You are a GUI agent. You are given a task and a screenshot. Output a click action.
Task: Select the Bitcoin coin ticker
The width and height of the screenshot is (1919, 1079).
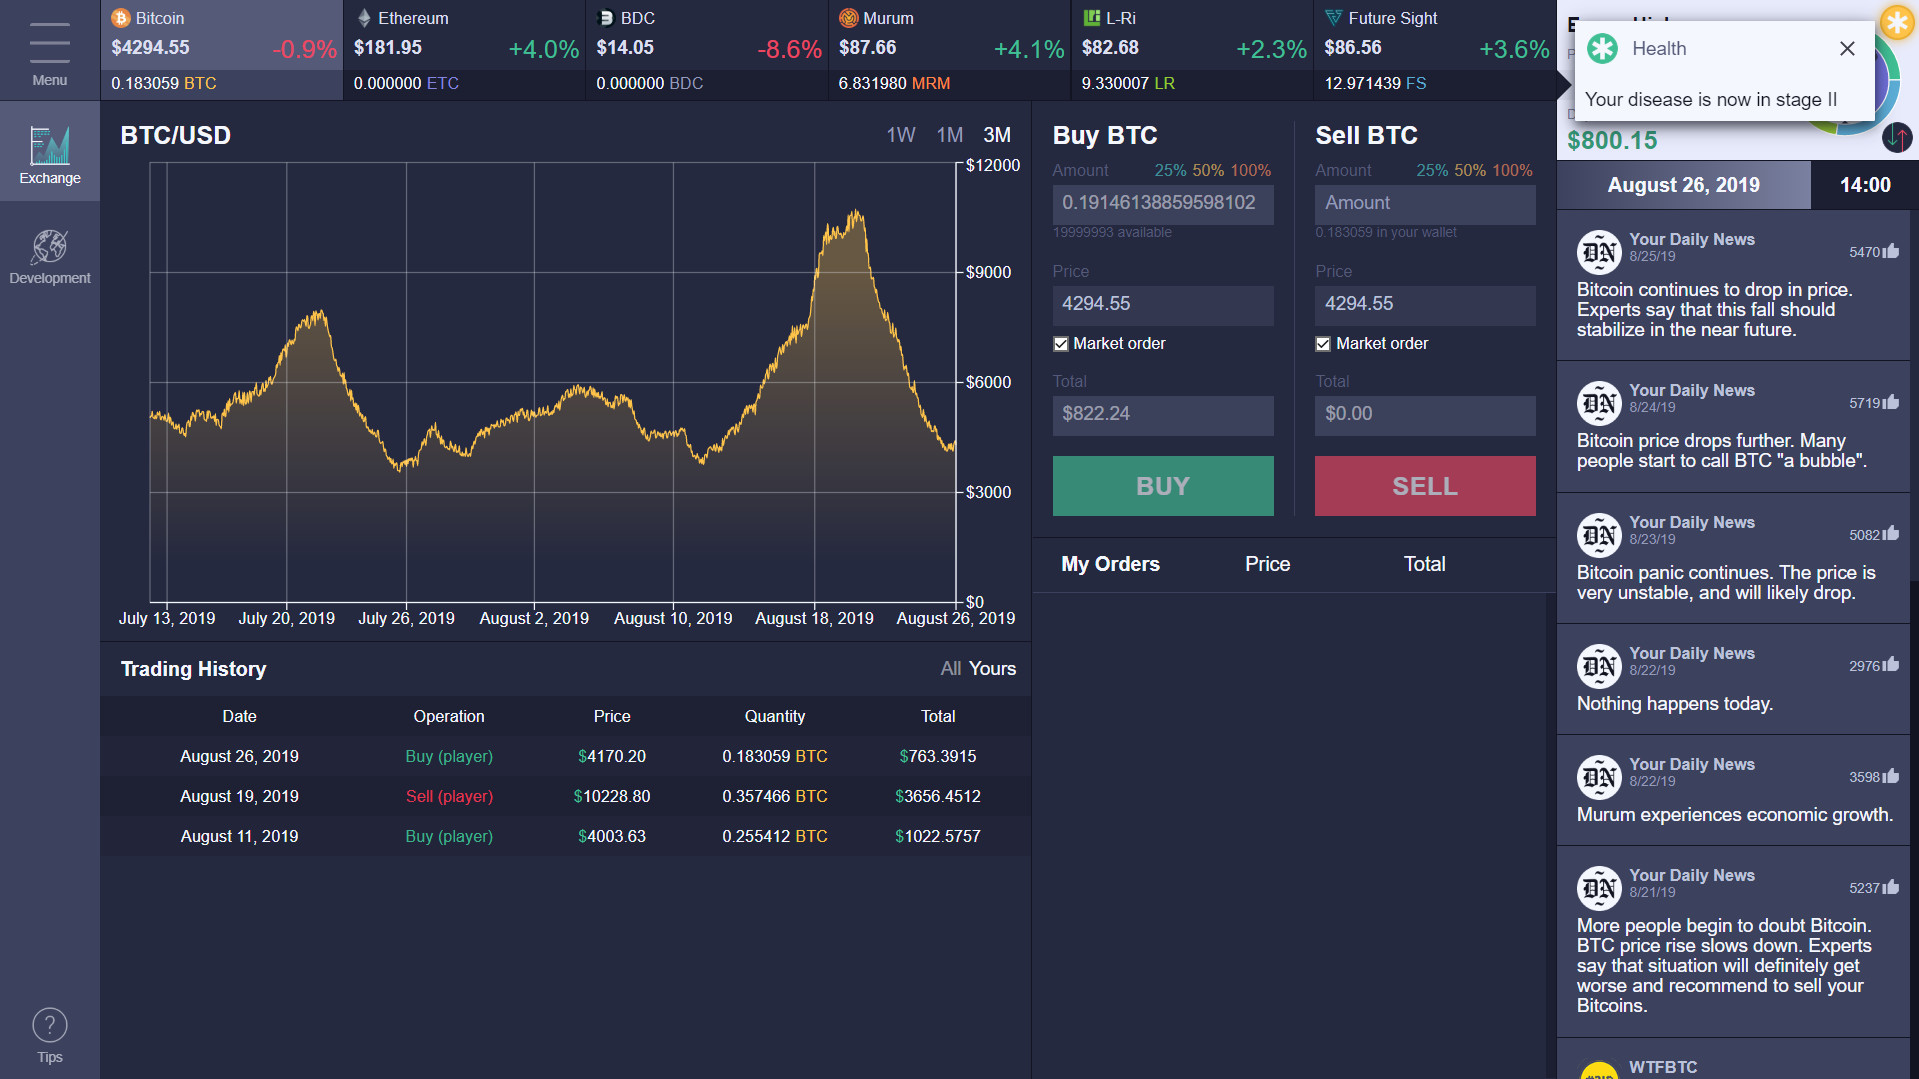click(x=221, y=49)
